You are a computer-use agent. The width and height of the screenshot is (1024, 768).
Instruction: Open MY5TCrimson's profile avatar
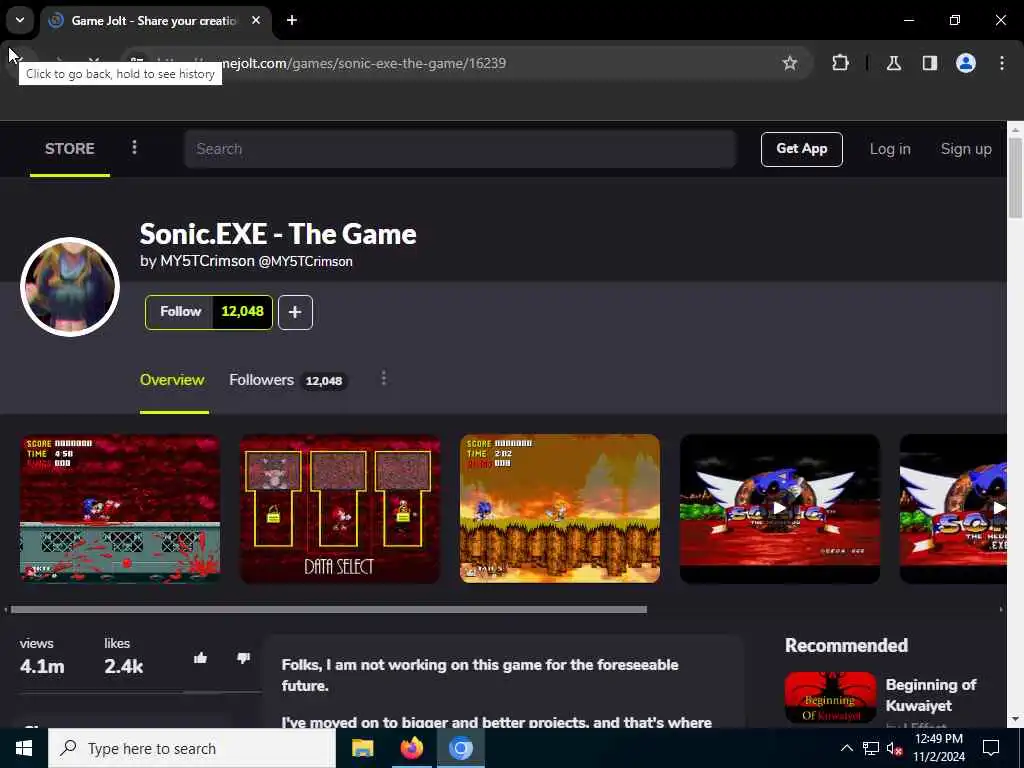point(70,287)
